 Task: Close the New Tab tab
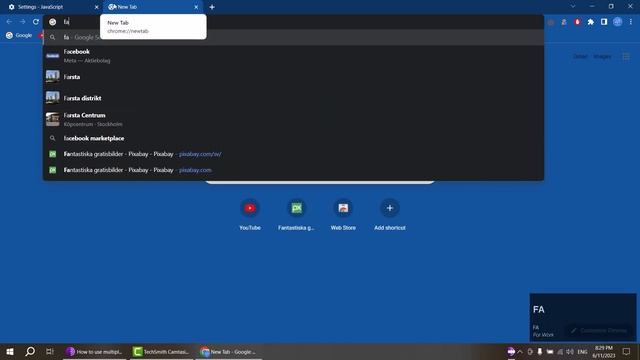[196, 7]
